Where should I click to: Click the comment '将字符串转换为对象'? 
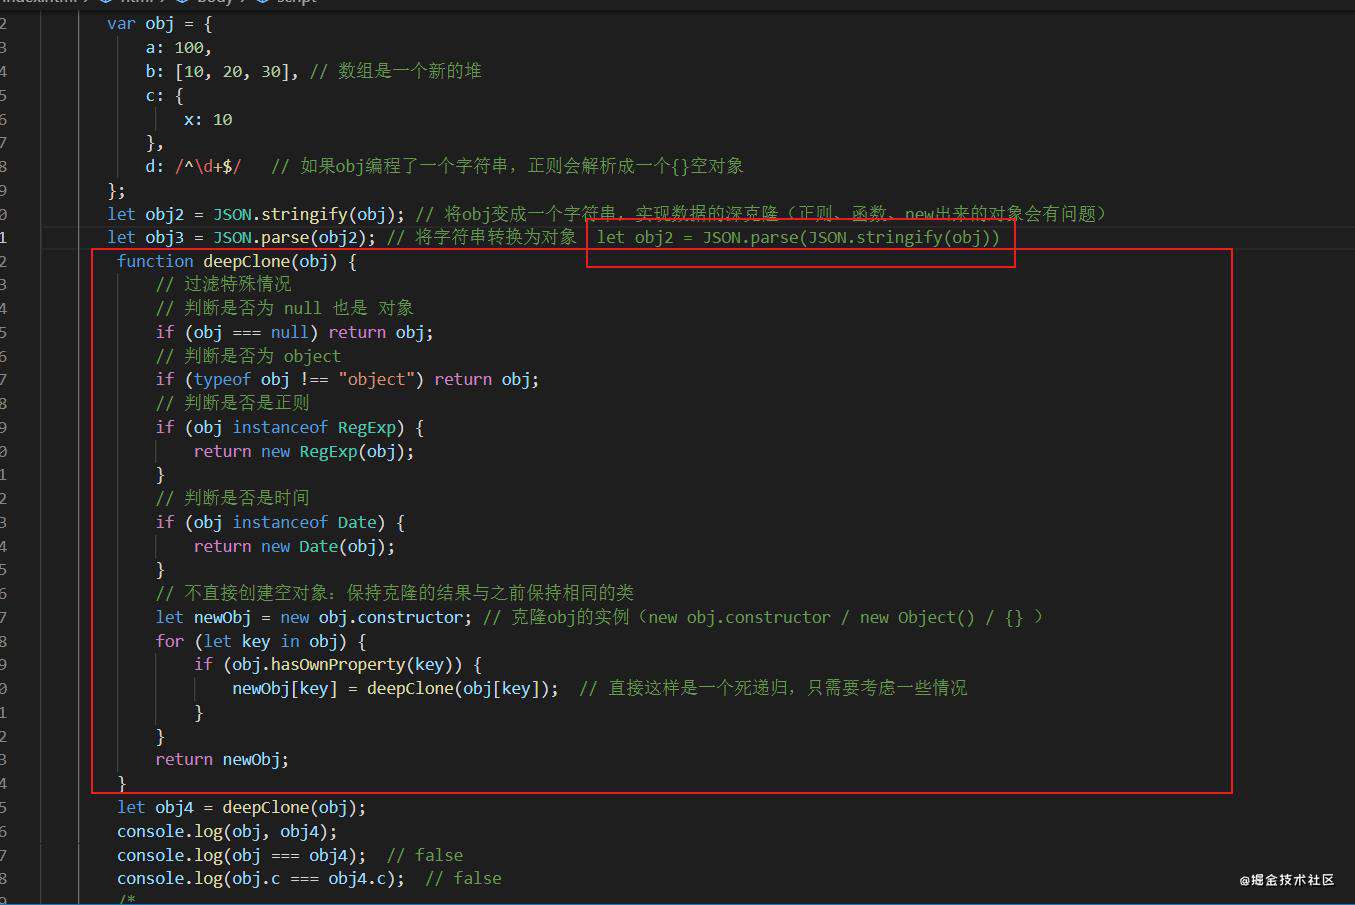[x=496, y=237]
